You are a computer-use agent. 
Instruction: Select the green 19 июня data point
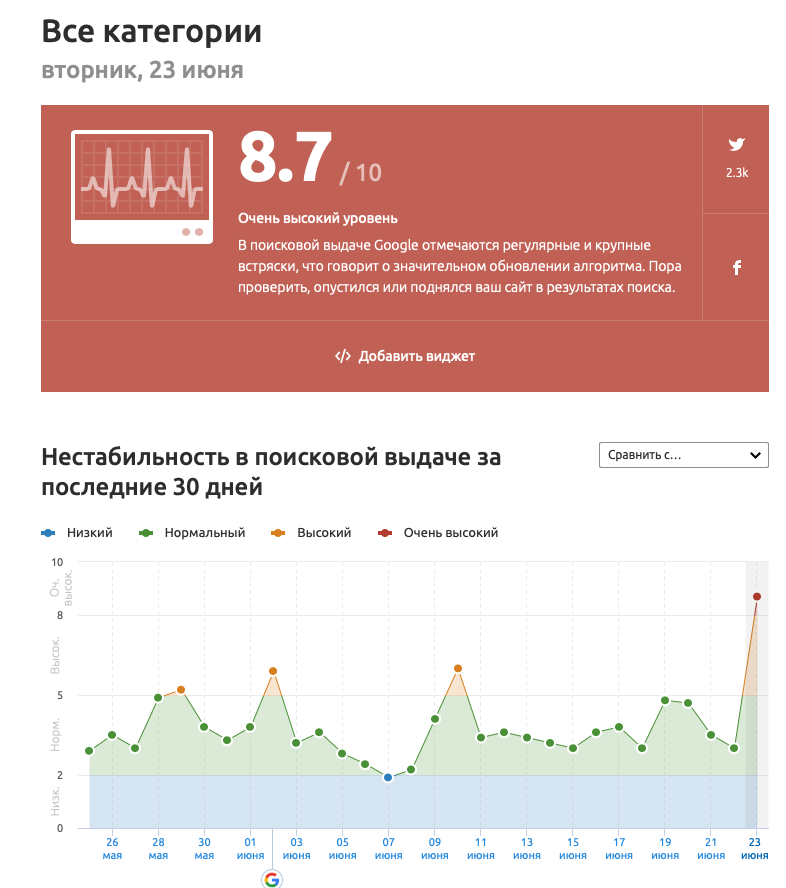[665, 701]
